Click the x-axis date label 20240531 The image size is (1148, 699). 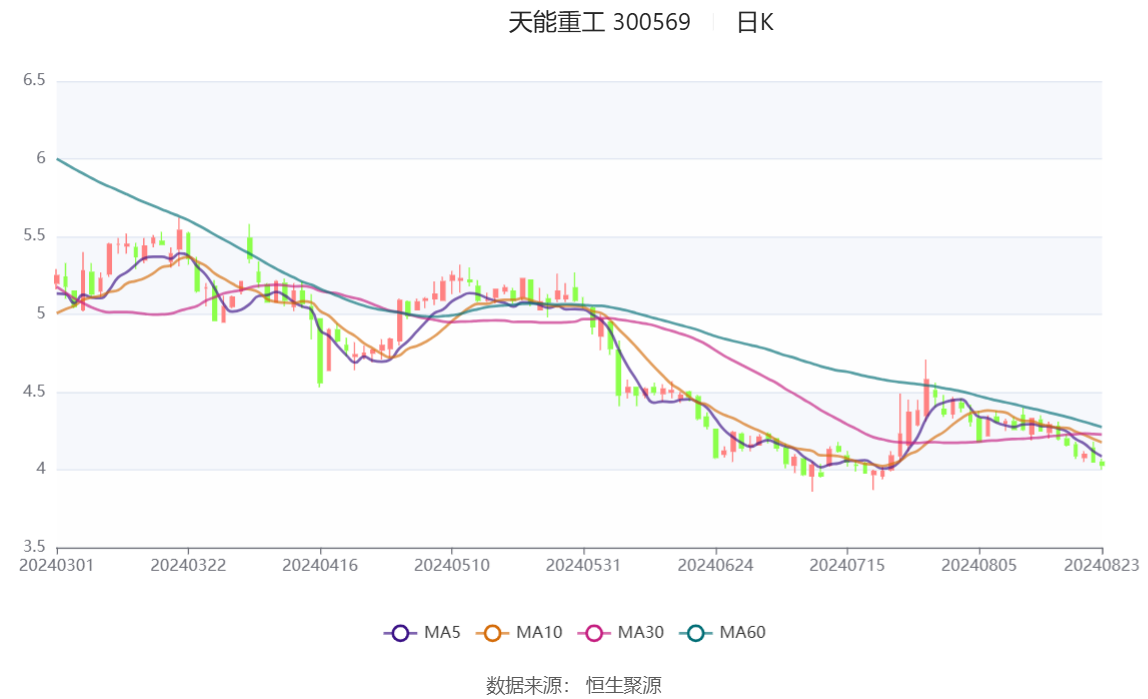tap(584, 565)
